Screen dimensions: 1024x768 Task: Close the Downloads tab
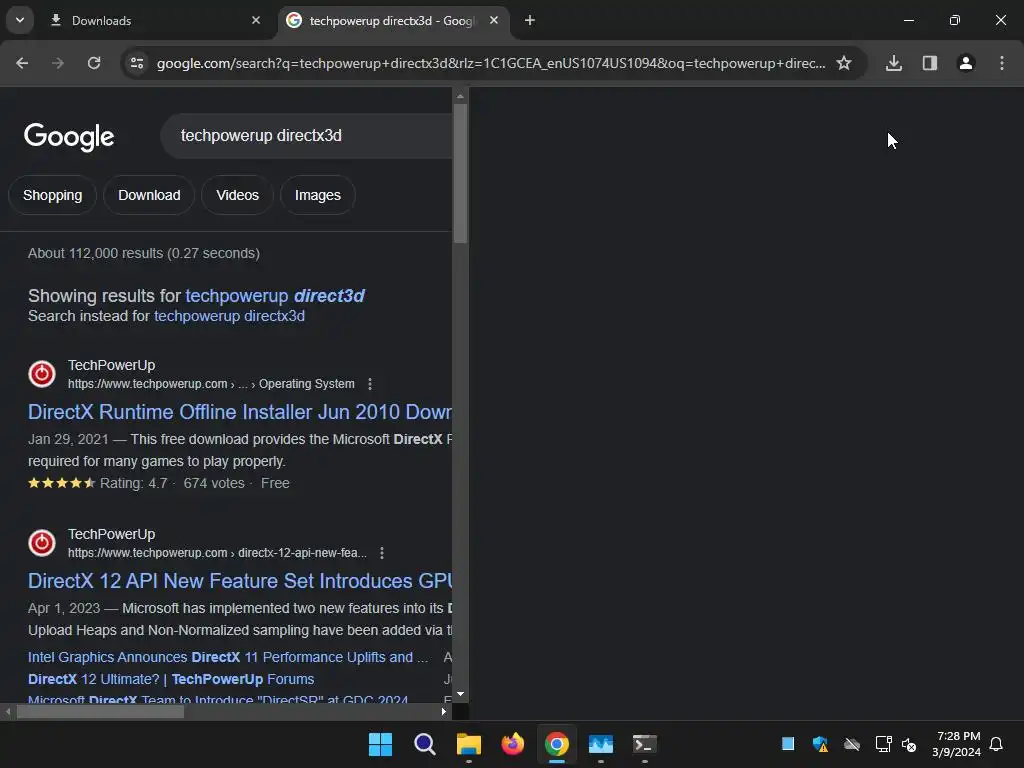256,20
